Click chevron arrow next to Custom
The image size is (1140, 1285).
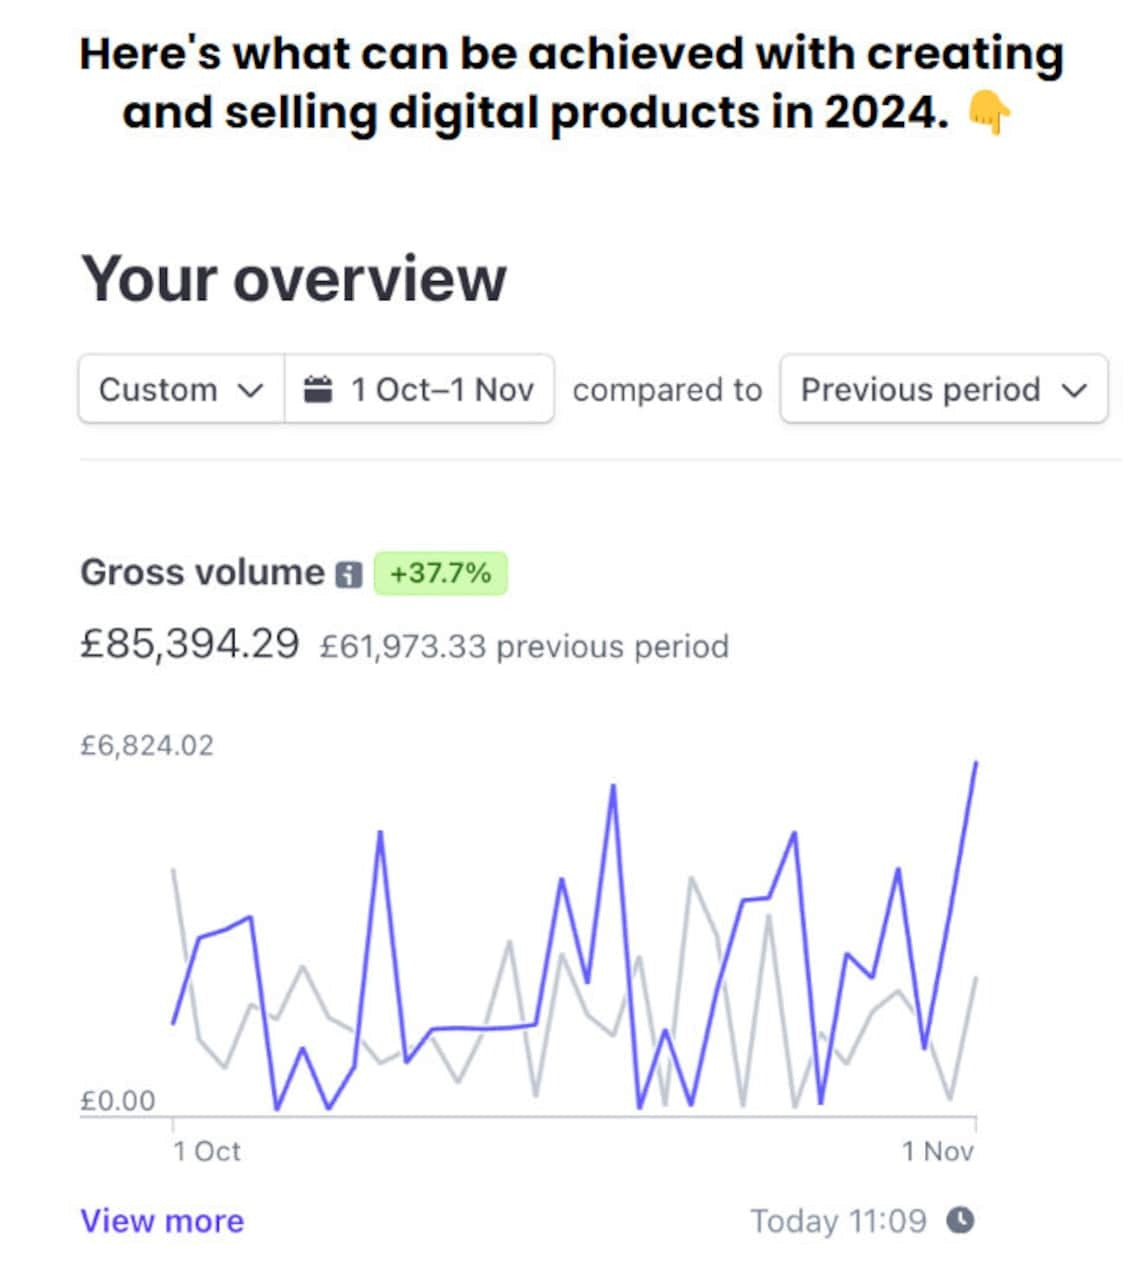click(x=251, y=390)
